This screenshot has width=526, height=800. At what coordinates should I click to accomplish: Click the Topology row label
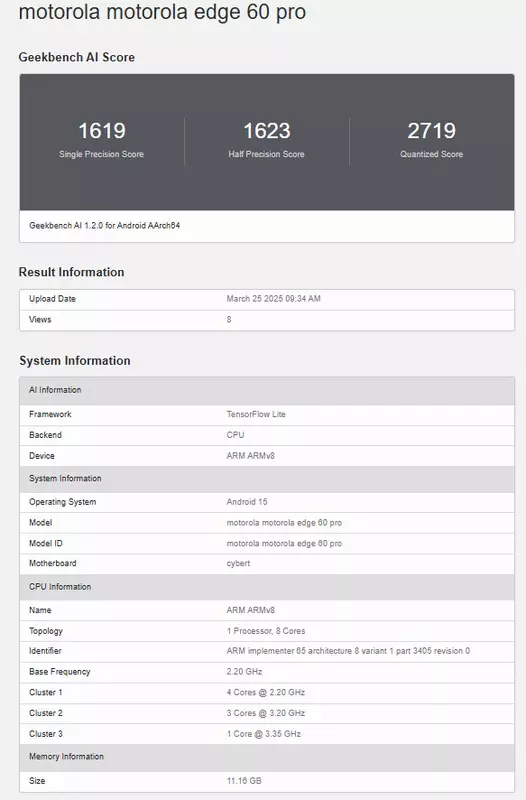pos(46,632)
